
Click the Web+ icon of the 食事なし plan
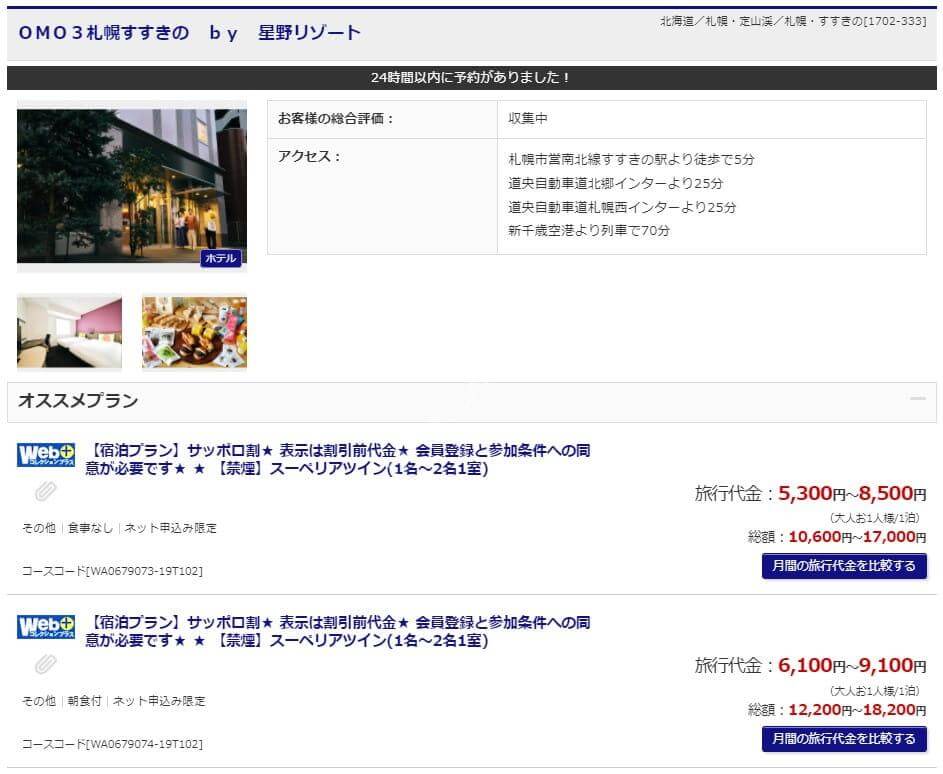[46, 455]
